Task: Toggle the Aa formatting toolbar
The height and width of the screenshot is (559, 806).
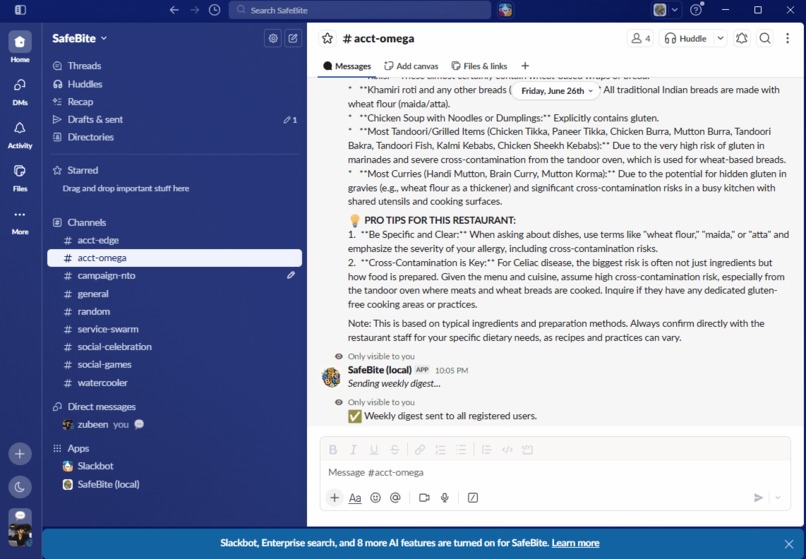Action: (x=355, y=497)
